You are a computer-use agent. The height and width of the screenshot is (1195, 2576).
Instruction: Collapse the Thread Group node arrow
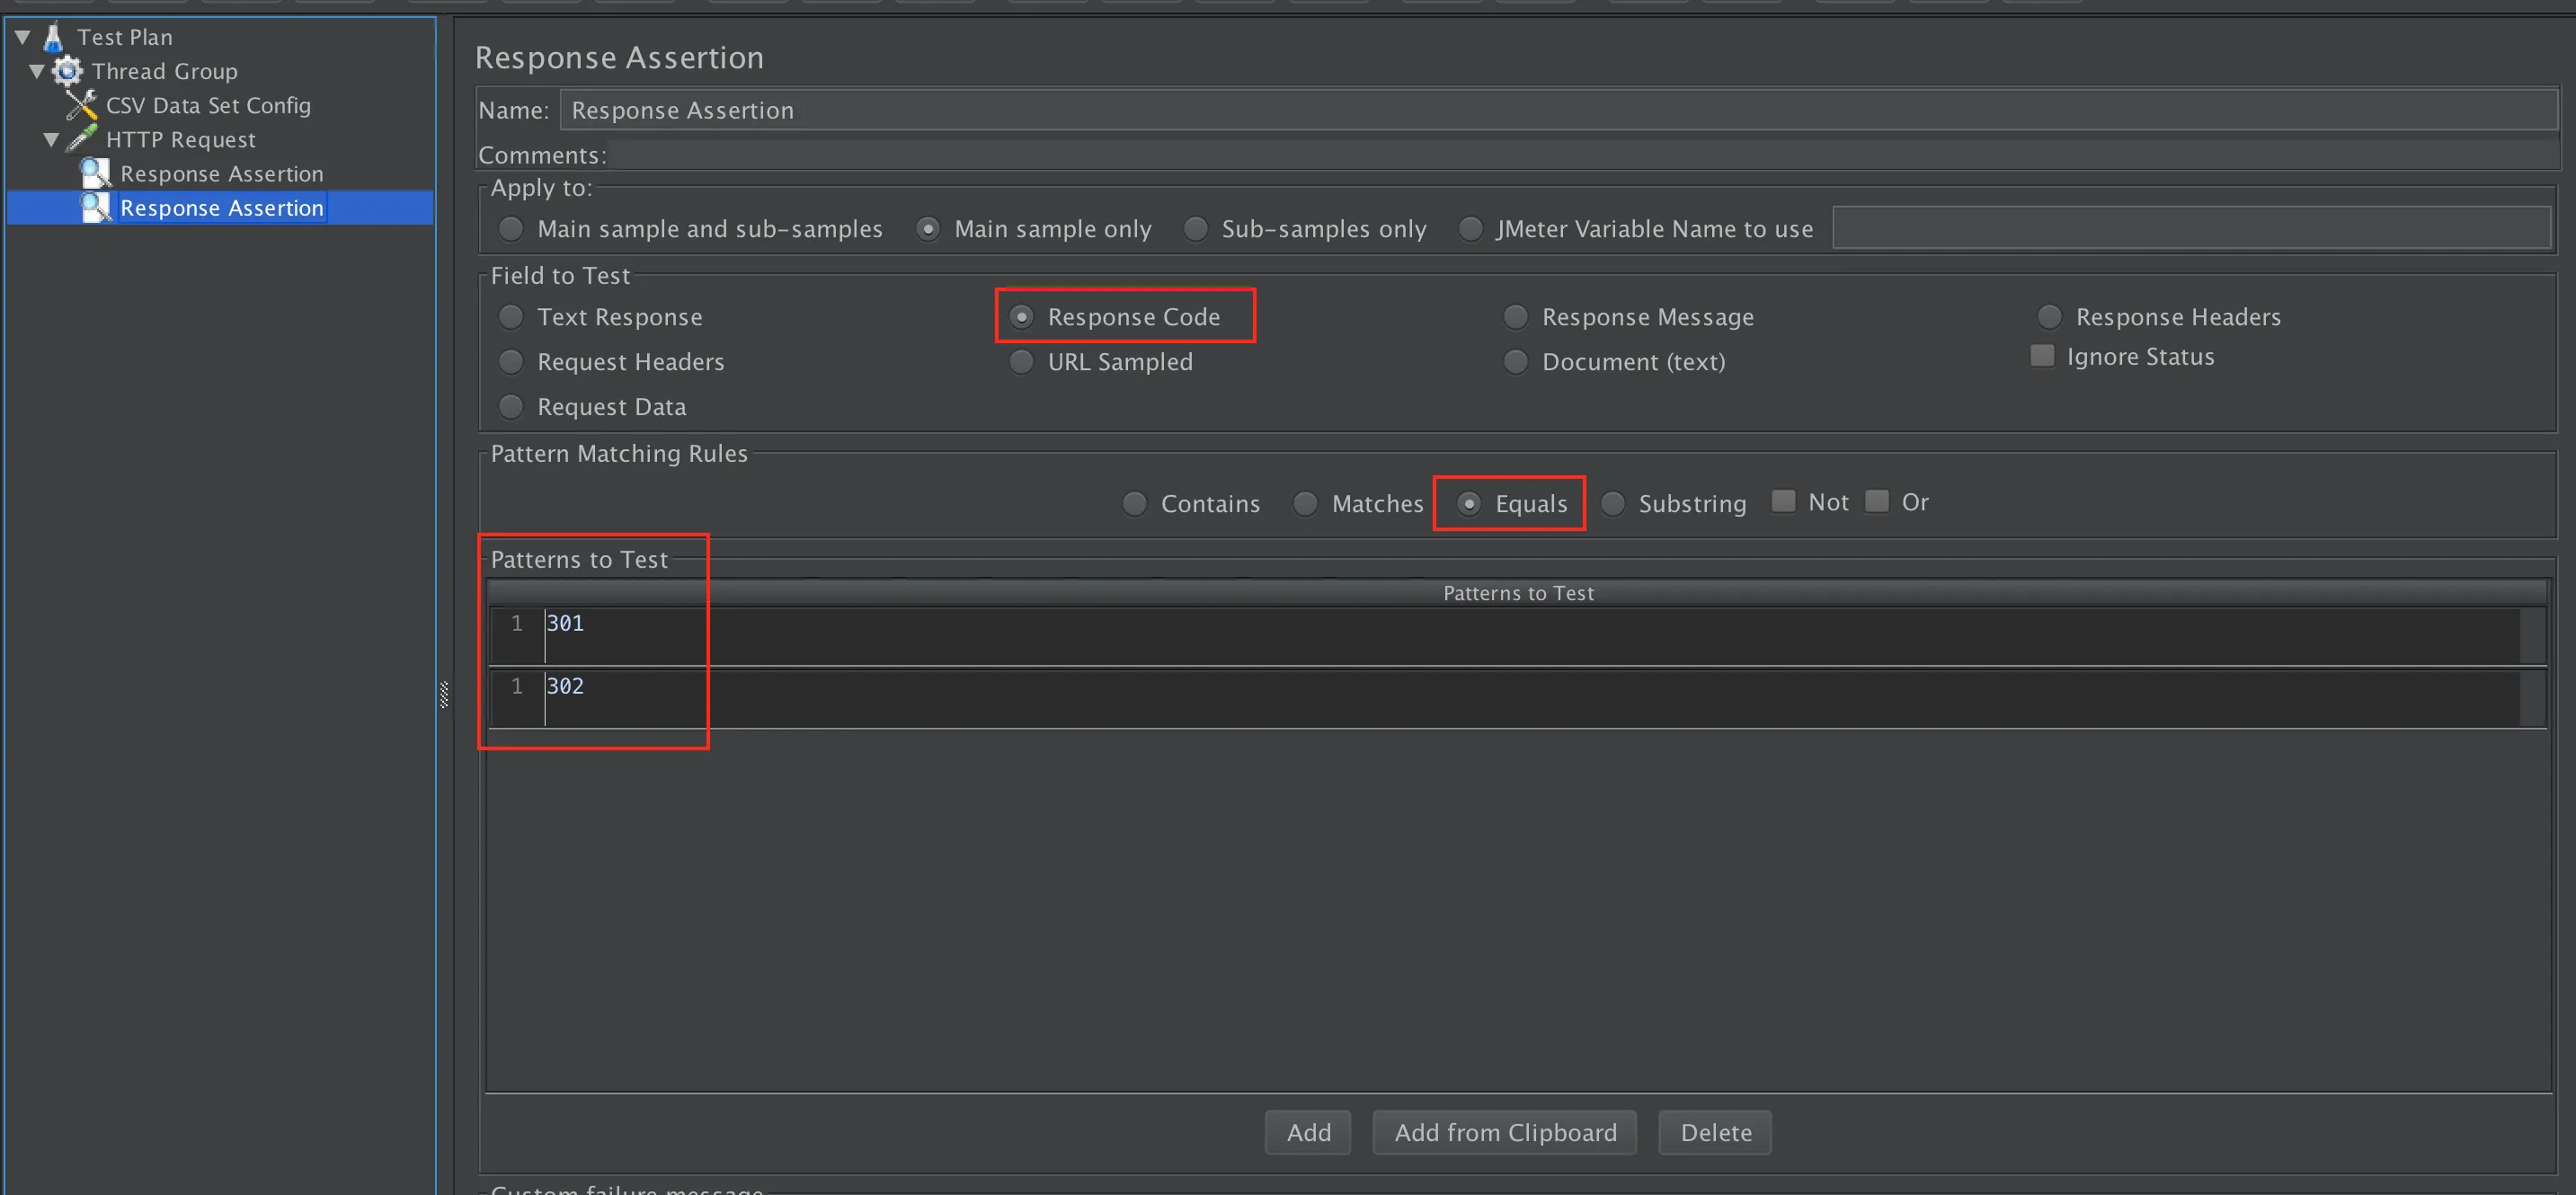37,71
